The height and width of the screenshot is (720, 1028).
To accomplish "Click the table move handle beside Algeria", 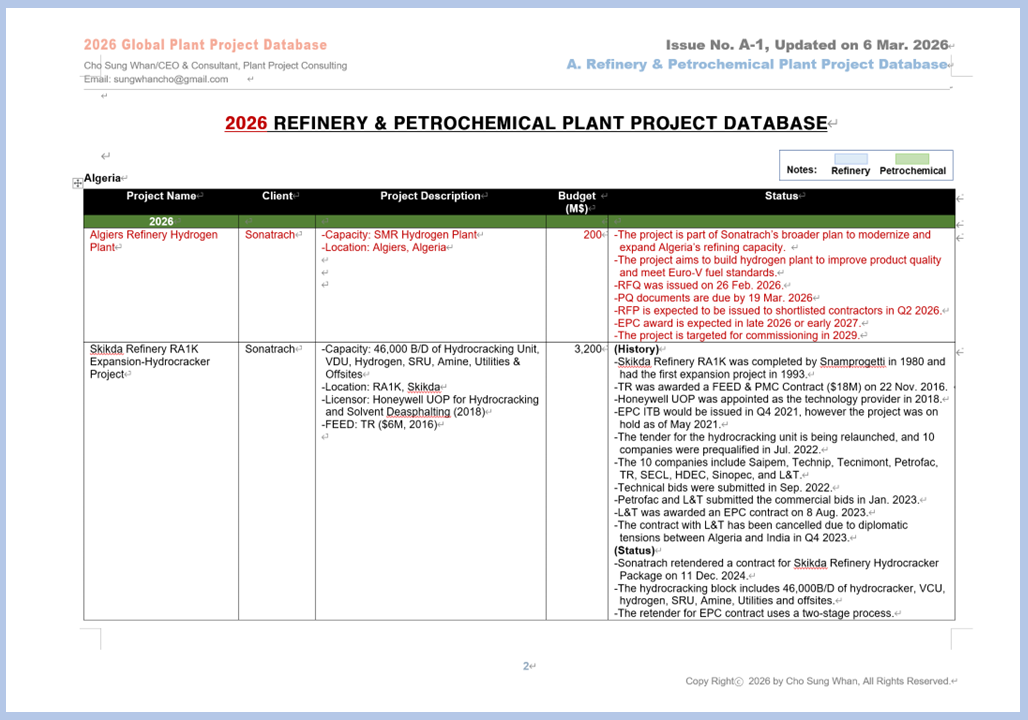I will (x=77, y=183).
